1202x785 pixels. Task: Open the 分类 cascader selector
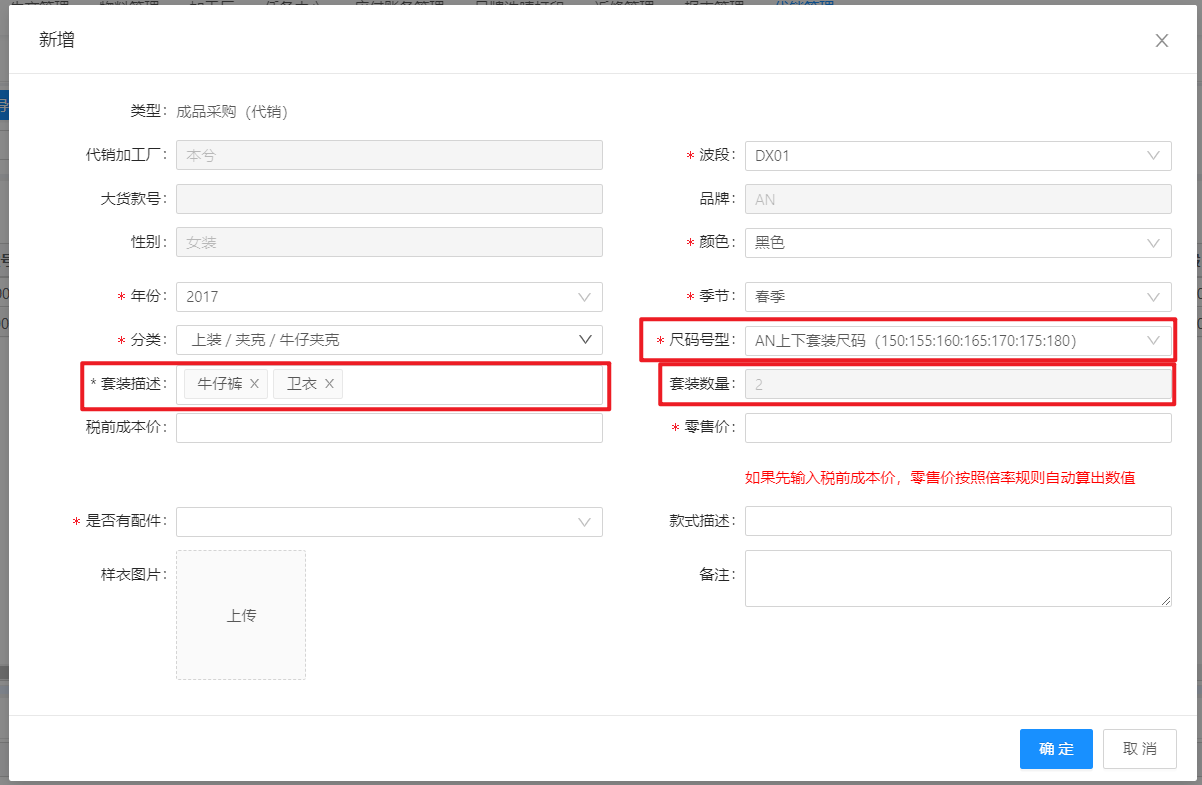pyautogui.click(x=388, y=340)
